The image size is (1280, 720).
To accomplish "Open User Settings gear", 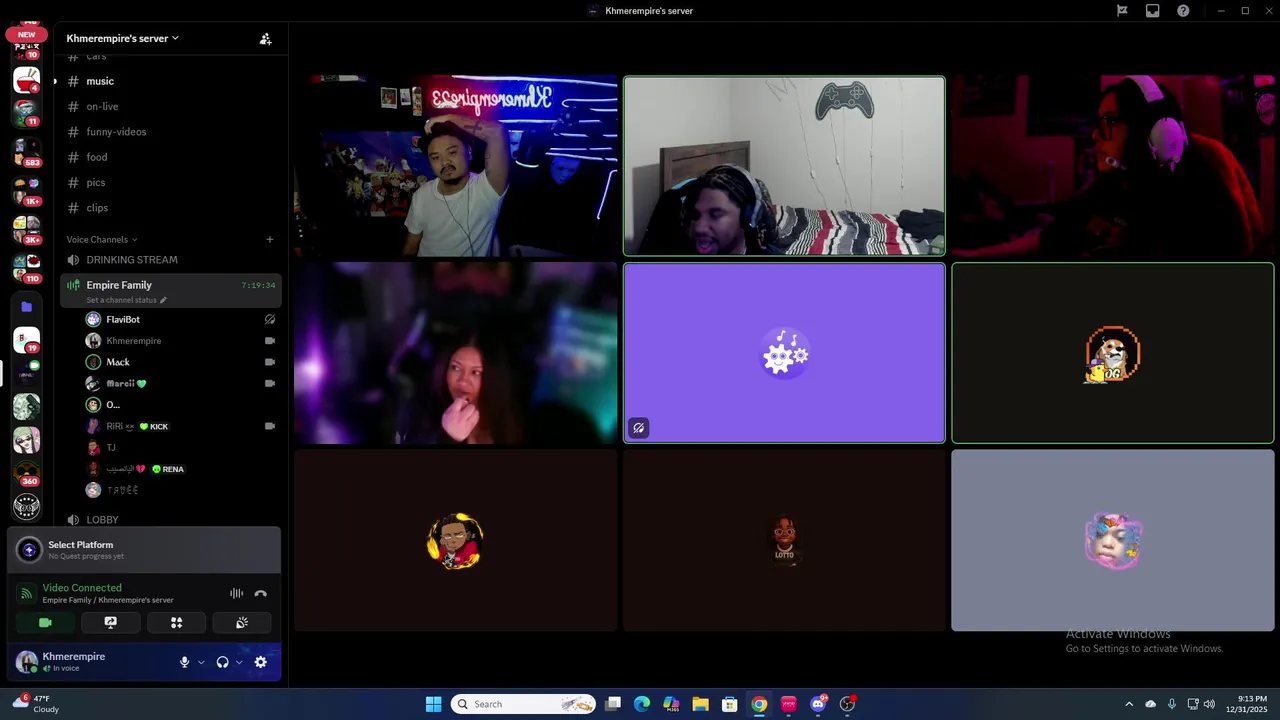I will [261, 662].
